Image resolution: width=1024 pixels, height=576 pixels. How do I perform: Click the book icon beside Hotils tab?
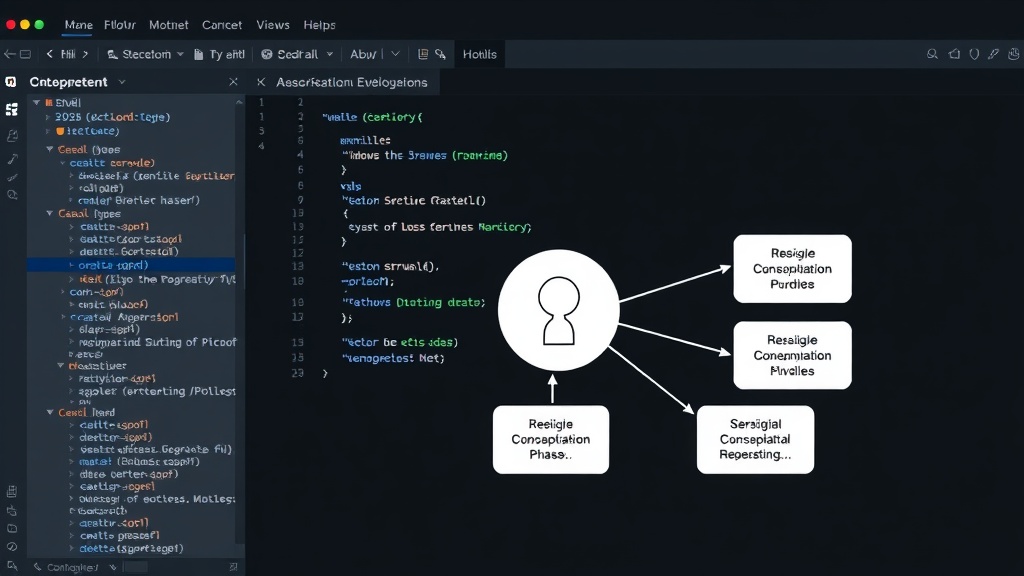[x=423, y=54]
